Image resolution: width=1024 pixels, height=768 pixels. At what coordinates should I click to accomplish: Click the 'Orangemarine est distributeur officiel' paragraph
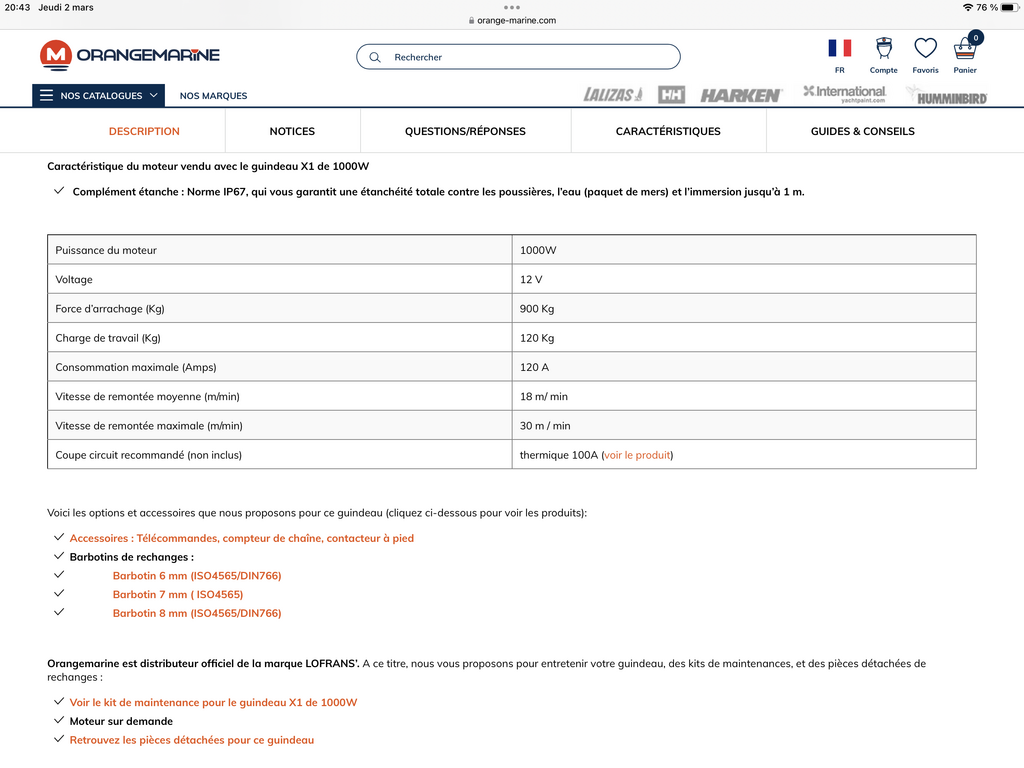pos(487,670)
